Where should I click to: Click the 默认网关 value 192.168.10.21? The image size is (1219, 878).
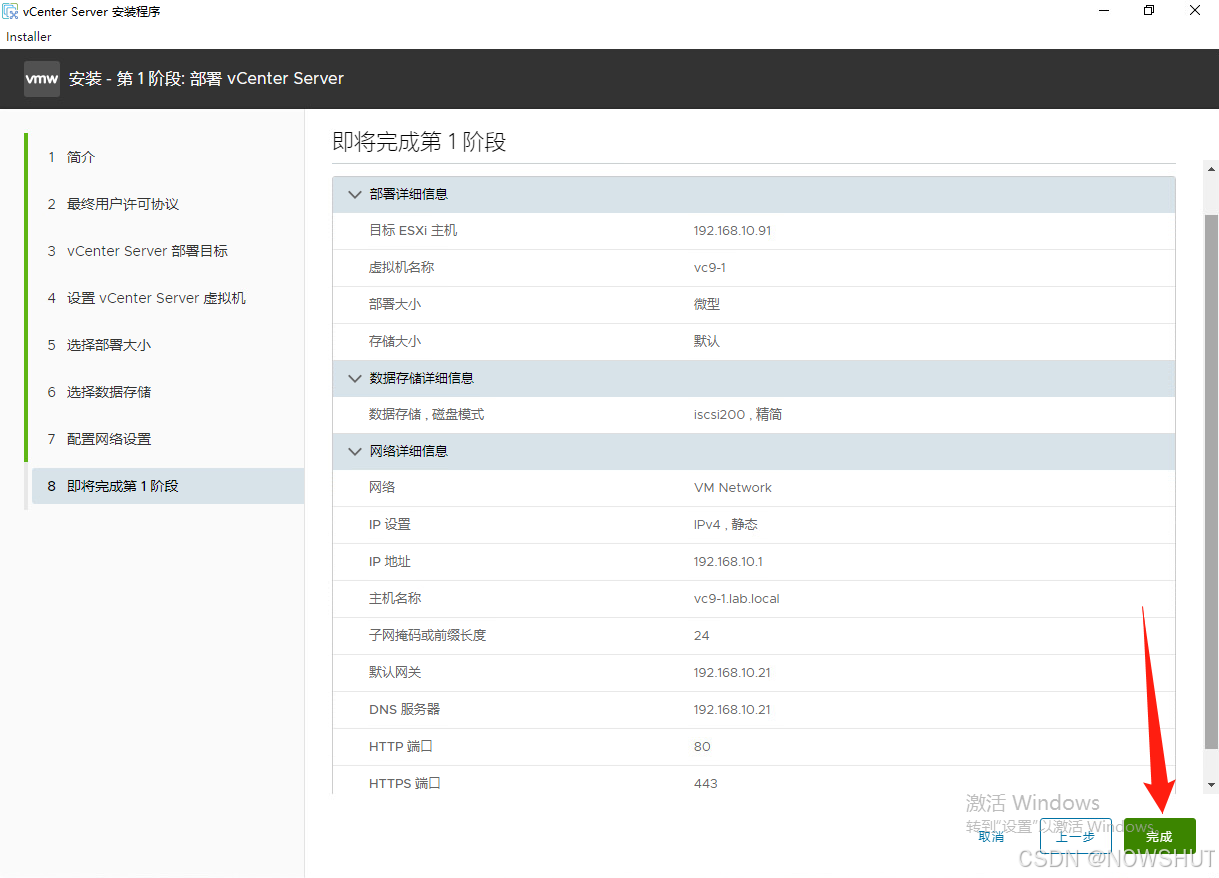point(732,673)
